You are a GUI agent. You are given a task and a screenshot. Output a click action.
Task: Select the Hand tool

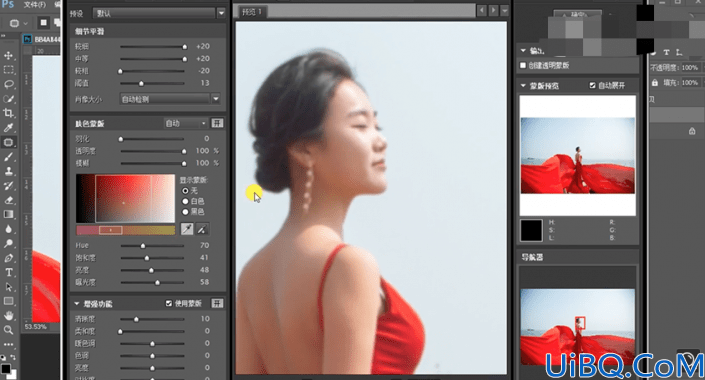8,315
